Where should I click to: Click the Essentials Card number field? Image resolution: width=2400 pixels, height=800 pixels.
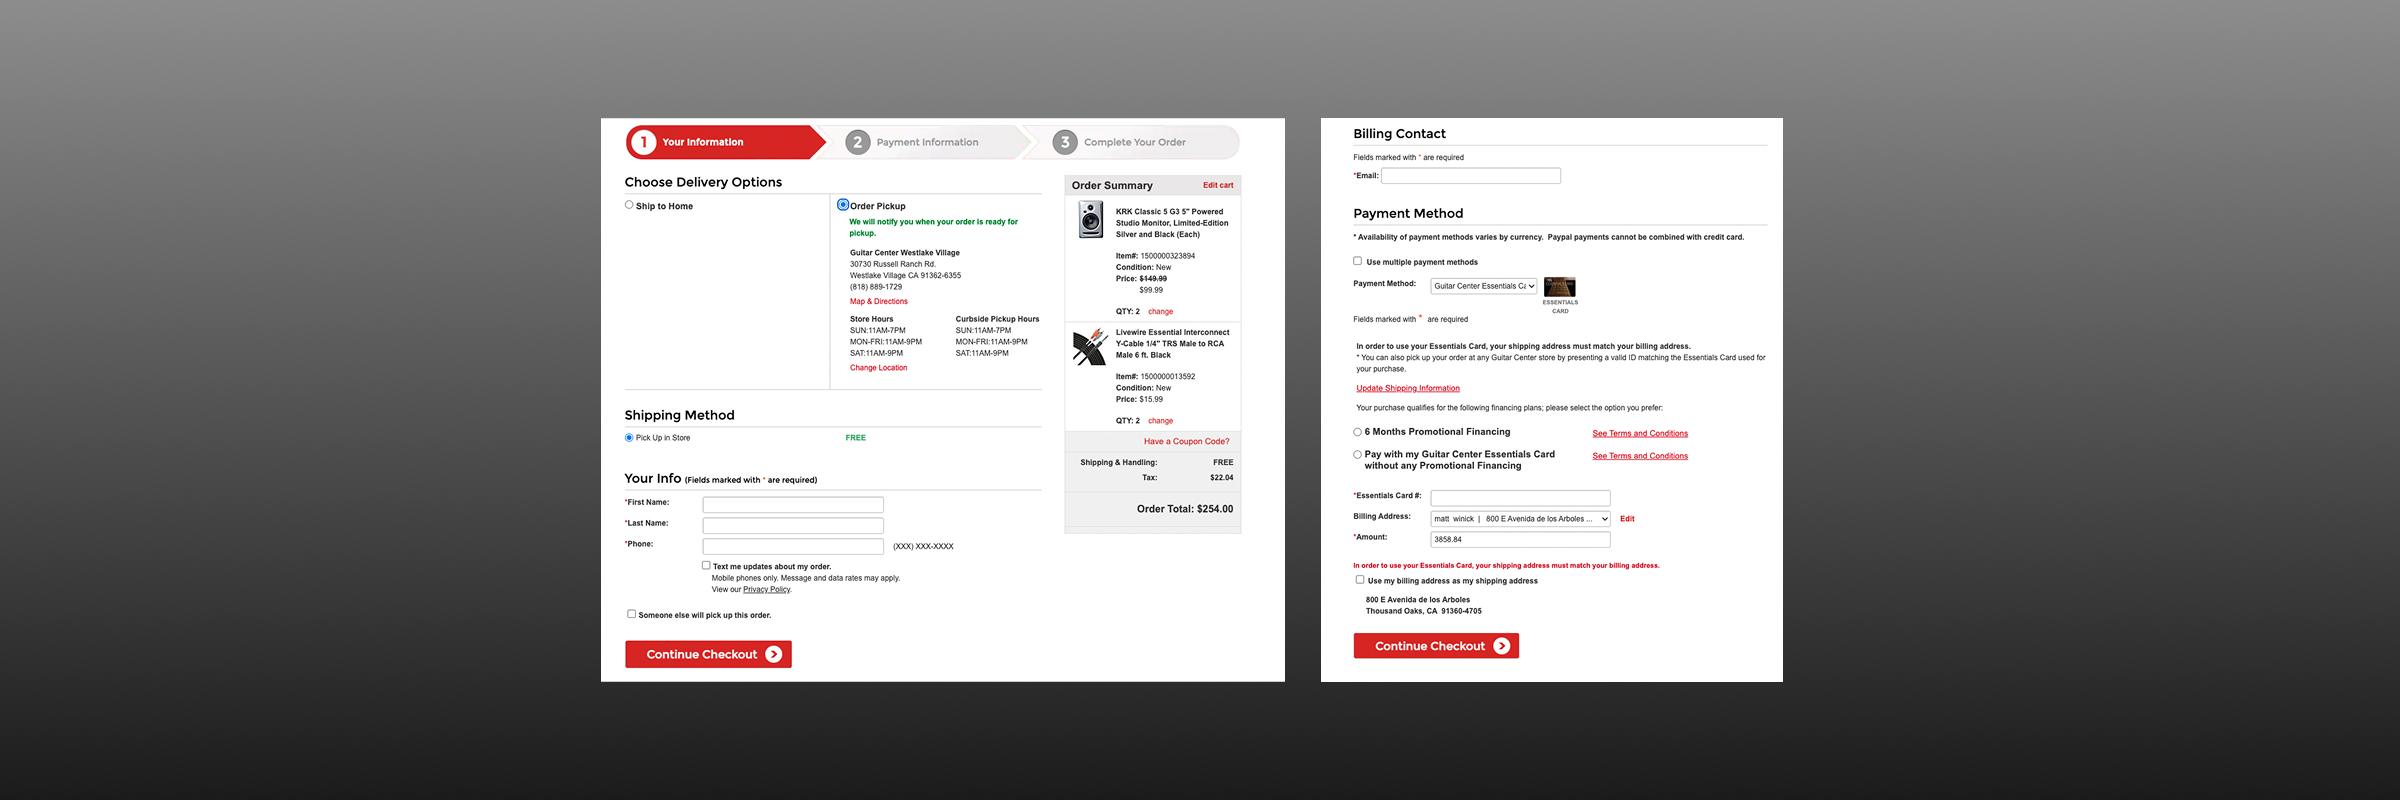1520,498
